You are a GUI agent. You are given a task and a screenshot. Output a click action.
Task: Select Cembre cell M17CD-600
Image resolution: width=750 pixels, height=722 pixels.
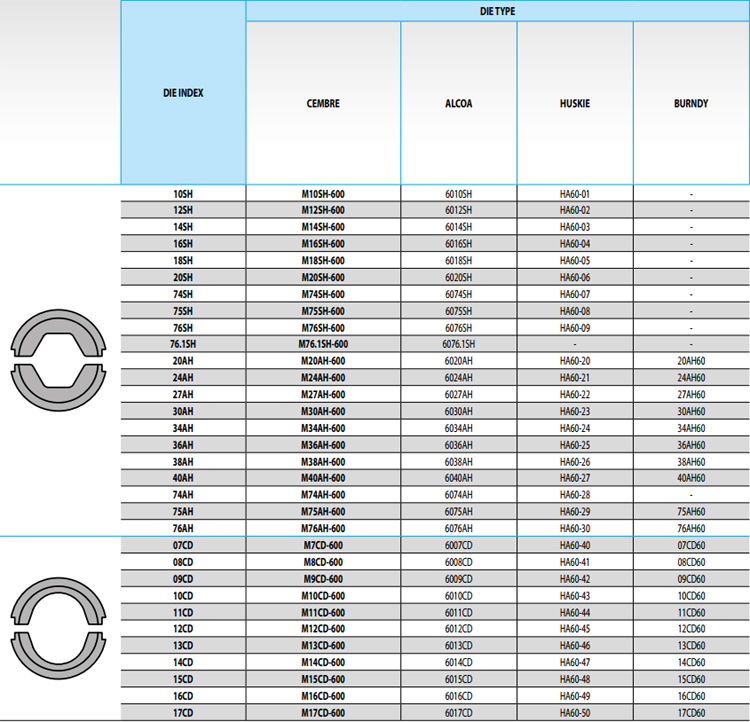click(x=323, y=712)
